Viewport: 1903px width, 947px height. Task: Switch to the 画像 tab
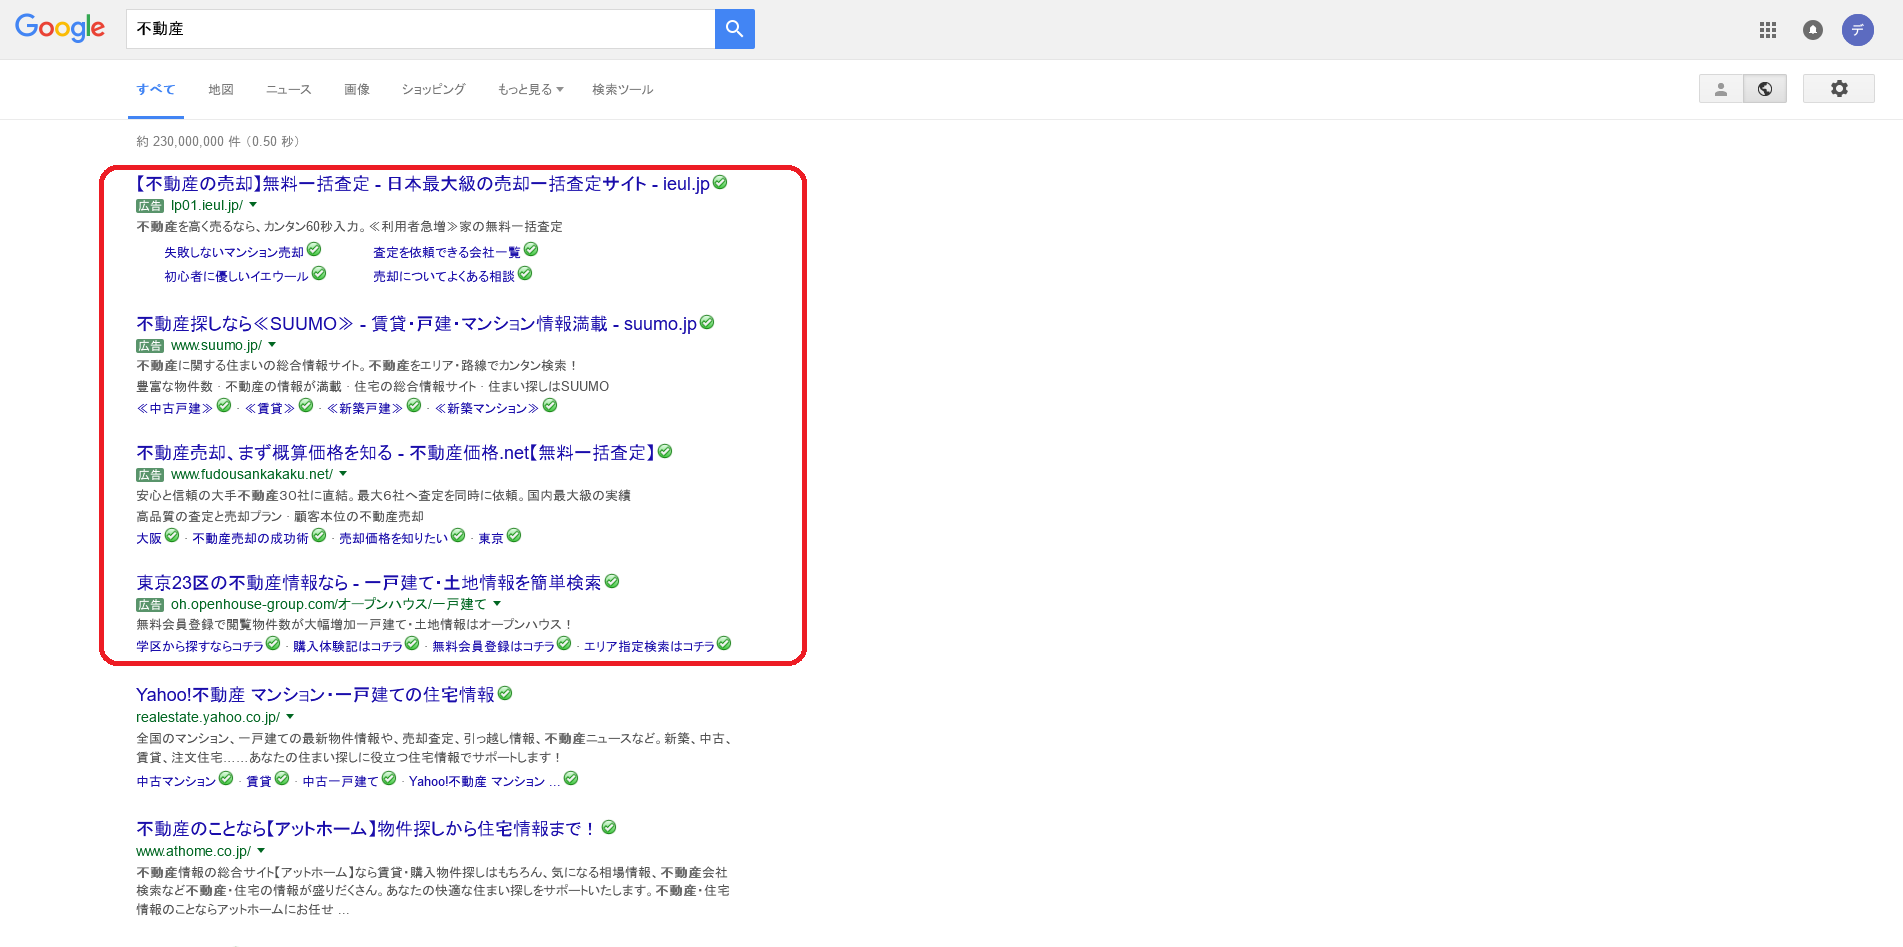coord(357,90)
